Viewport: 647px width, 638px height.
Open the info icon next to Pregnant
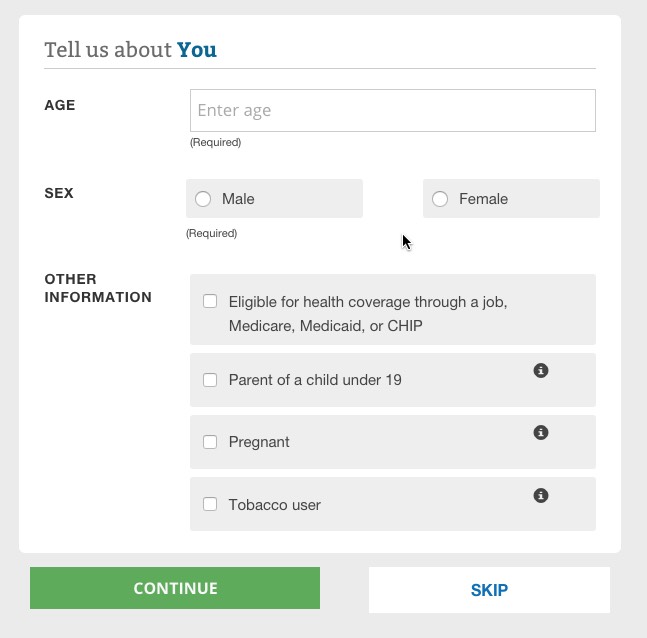[x=541, y=433]
